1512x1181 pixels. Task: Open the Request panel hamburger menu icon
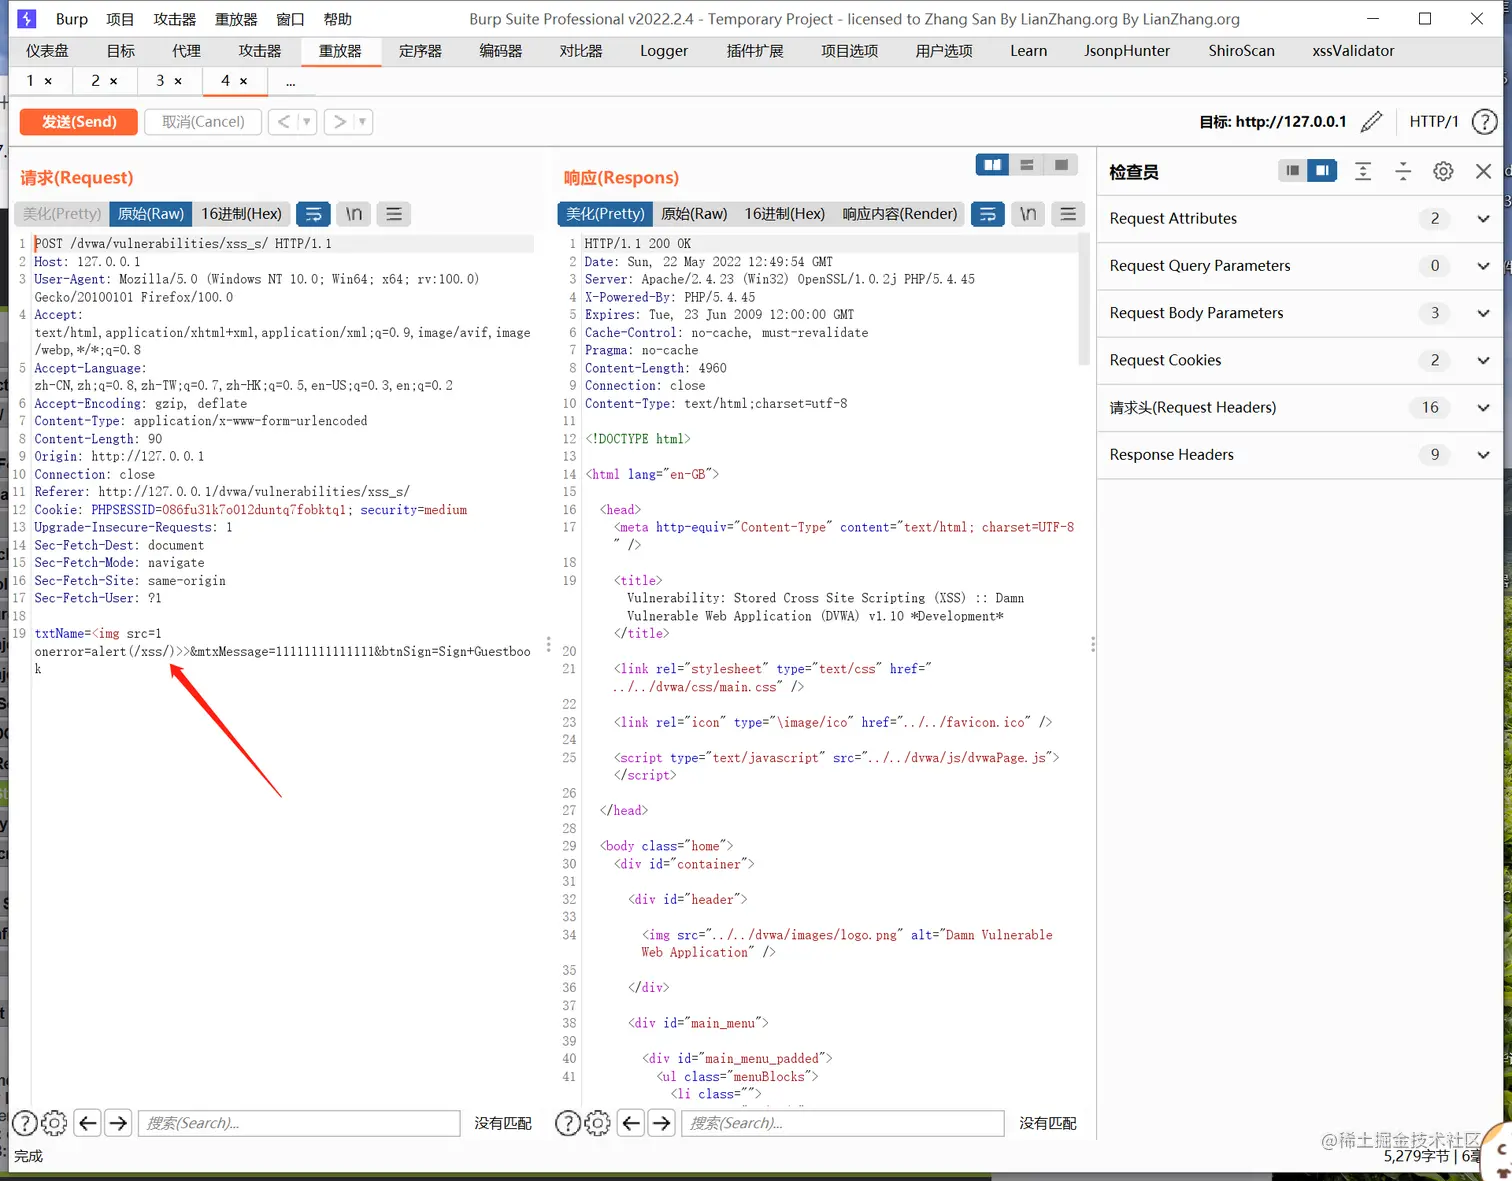394,214
